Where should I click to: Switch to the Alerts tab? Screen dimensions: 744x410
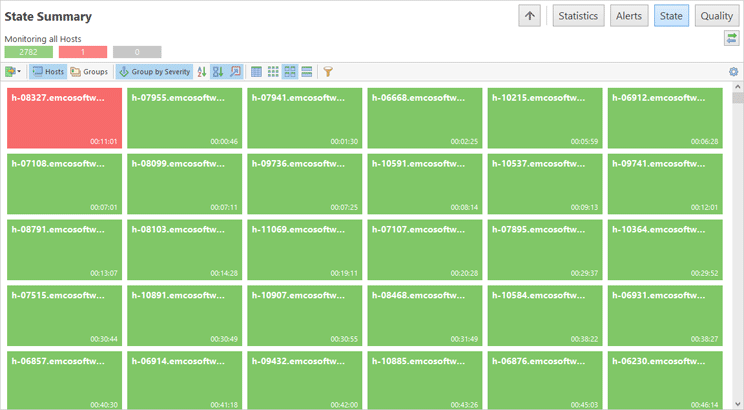(x=628, y=16)
